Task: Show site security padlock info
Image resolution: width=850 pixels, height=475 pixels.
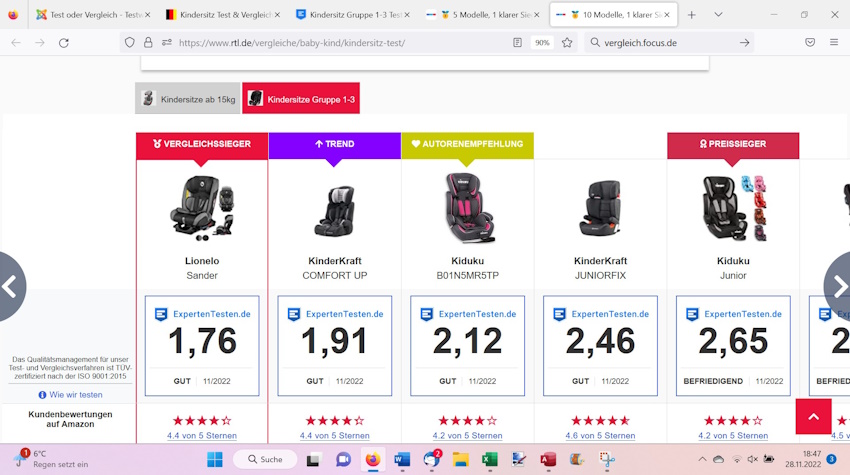Action: click(148, 42)
